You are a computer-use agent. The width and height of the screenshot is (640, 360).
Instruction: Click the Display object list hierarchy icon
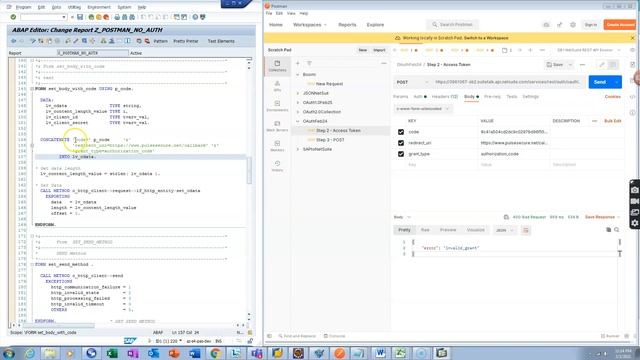point(103,41)
